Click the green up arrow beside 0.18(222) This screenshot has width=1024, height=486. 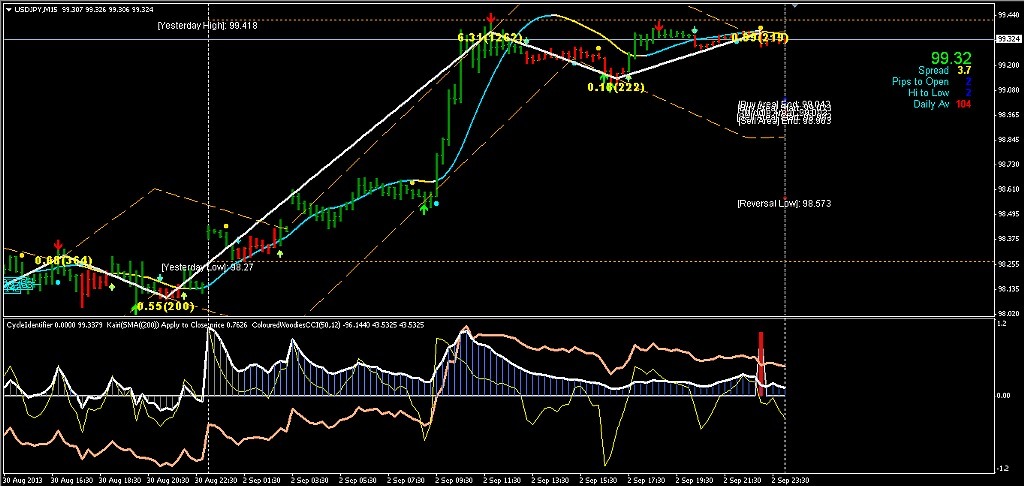click(x=605, y=77)
